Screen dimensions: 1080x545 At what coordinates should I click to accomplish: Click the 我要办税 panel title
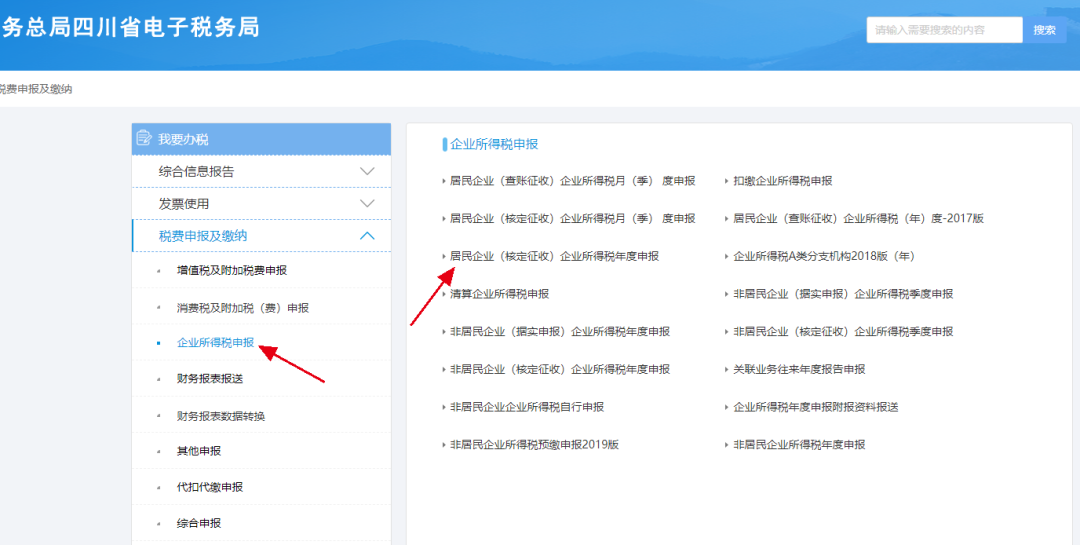[183, 139]
